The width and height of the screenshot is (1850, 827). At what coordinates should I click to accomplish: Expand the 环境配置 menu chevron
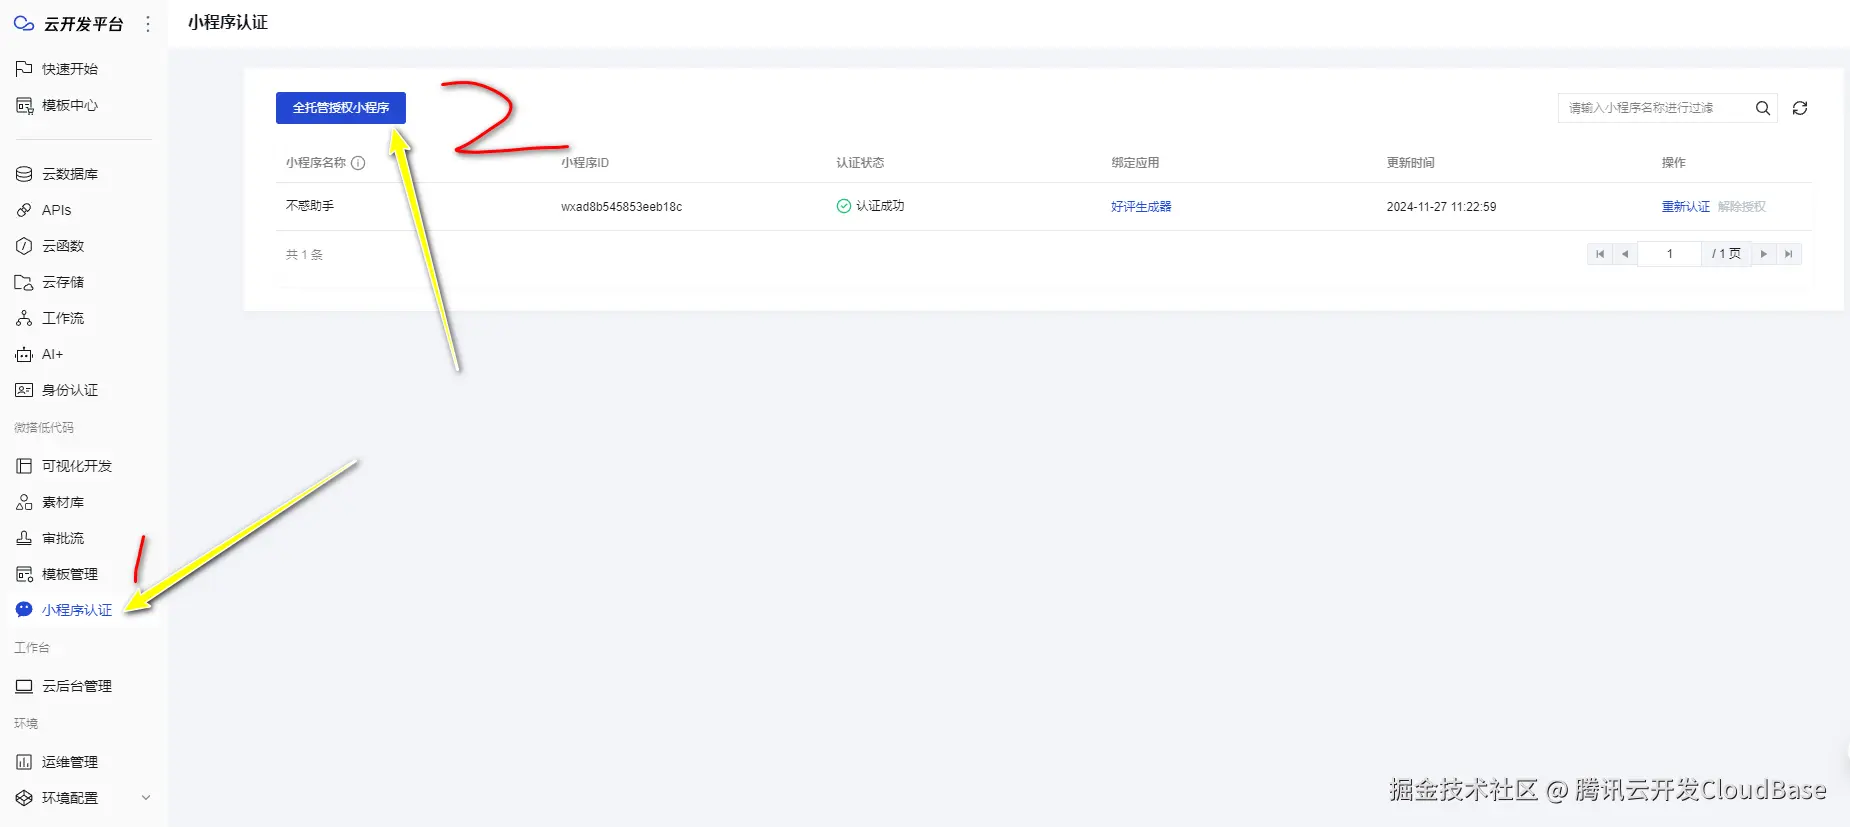146,798
